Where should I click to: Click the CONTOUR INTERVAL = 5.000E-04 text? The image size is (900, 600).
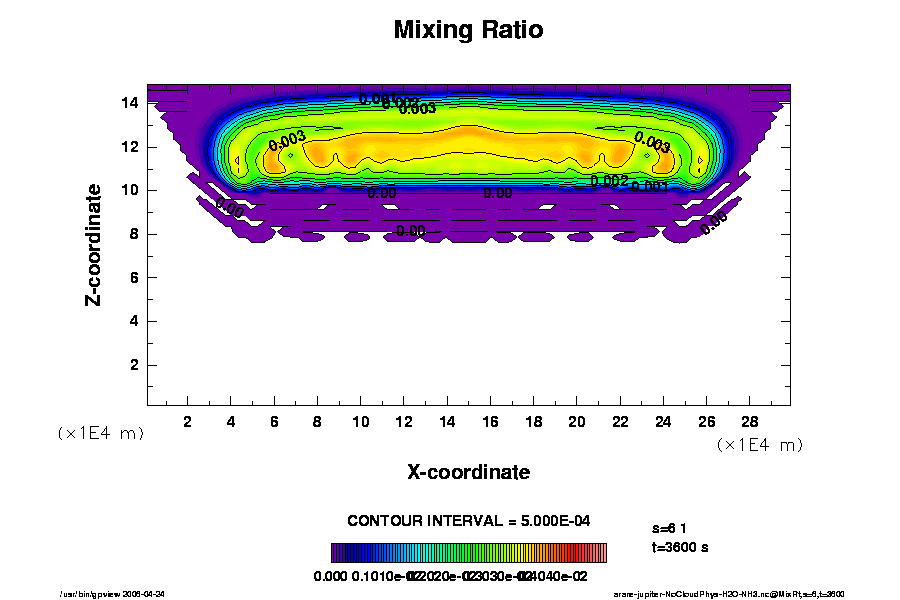point(468,521)
